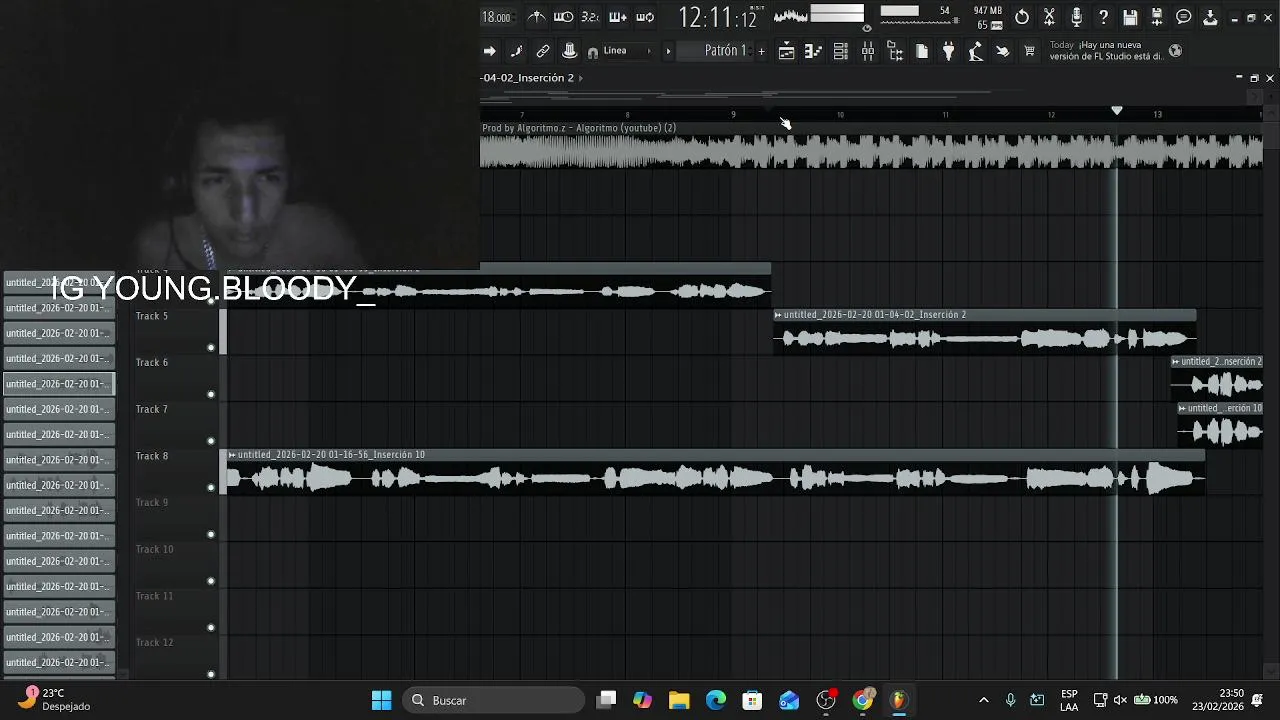Image resolution: width=1280 pixels, height=720 pixels.
Task: Open the Línea snap dropdown
Action: [x=627, y=51]
